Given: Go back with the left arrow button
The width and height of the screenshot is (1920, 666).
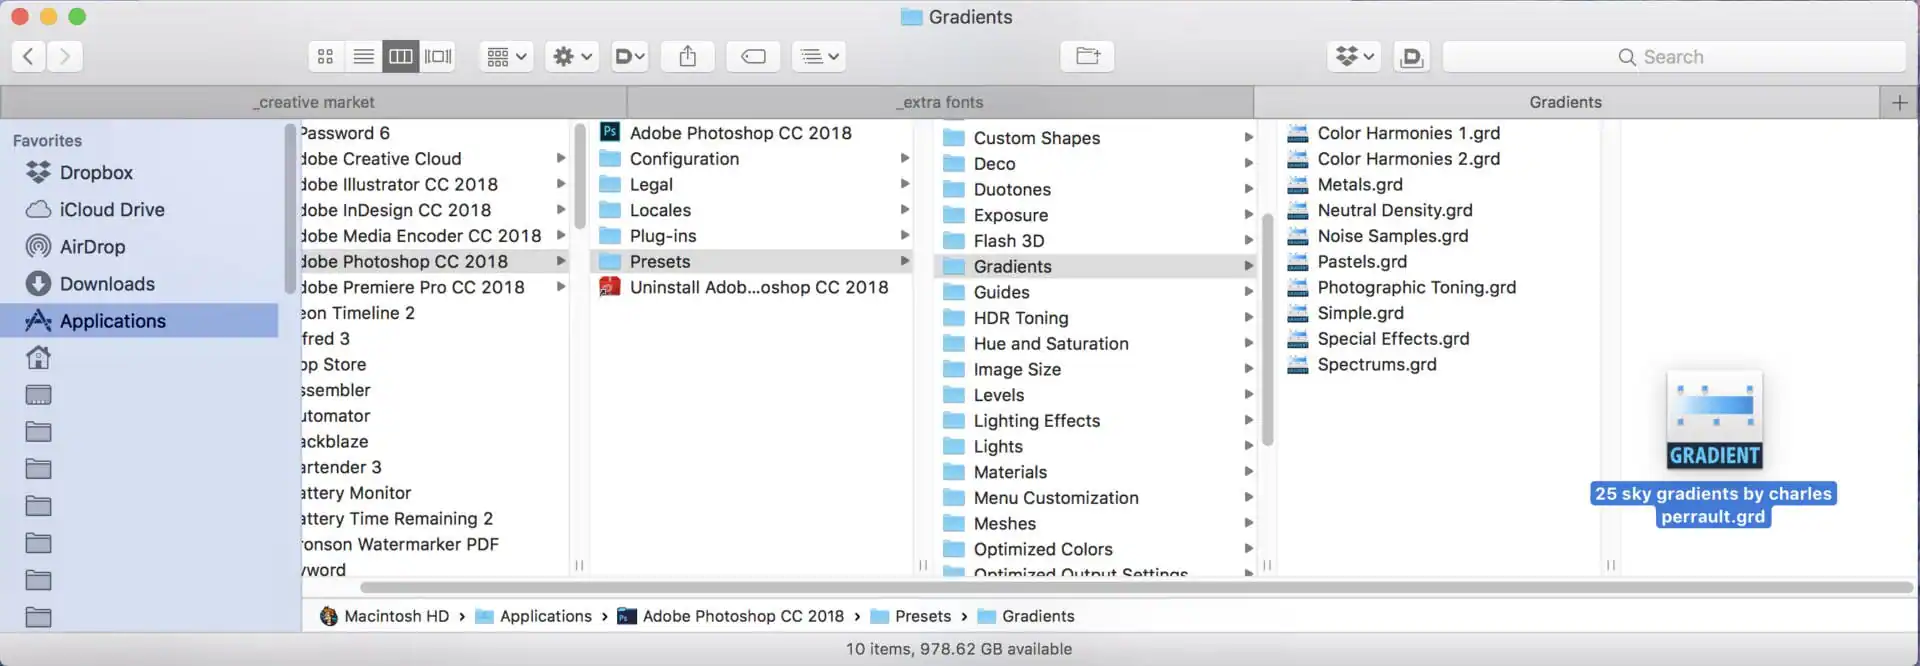Looking at the screenshot, I should pos(28,56).
